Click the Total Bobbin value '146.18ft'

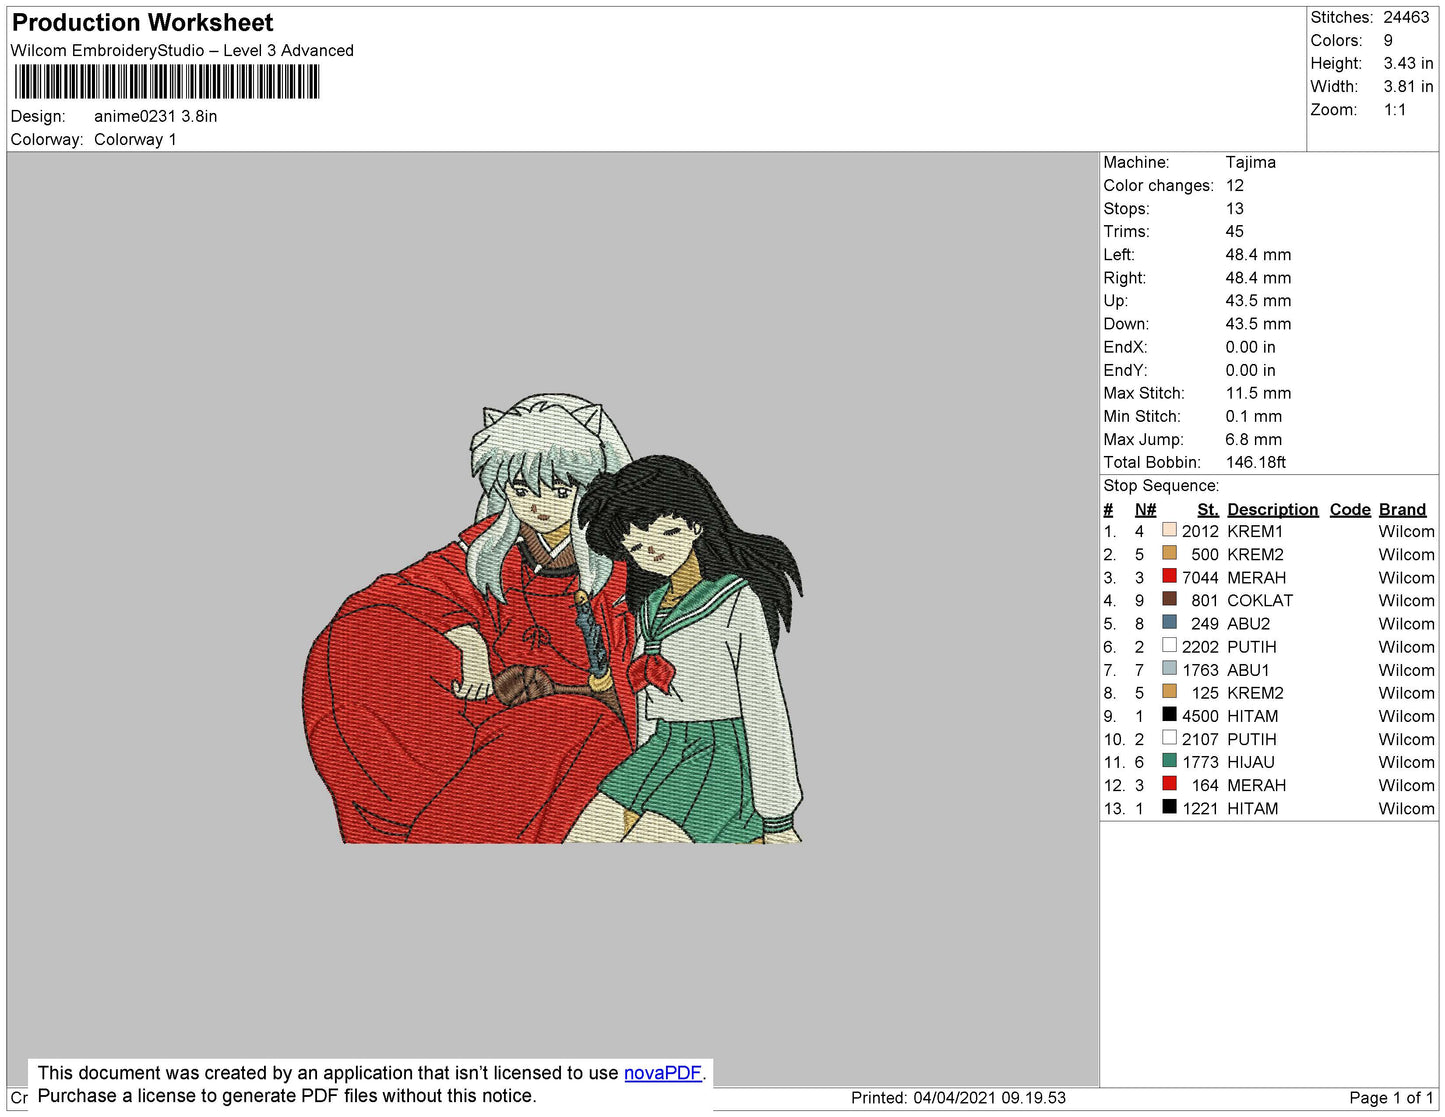click(1256, 462)
